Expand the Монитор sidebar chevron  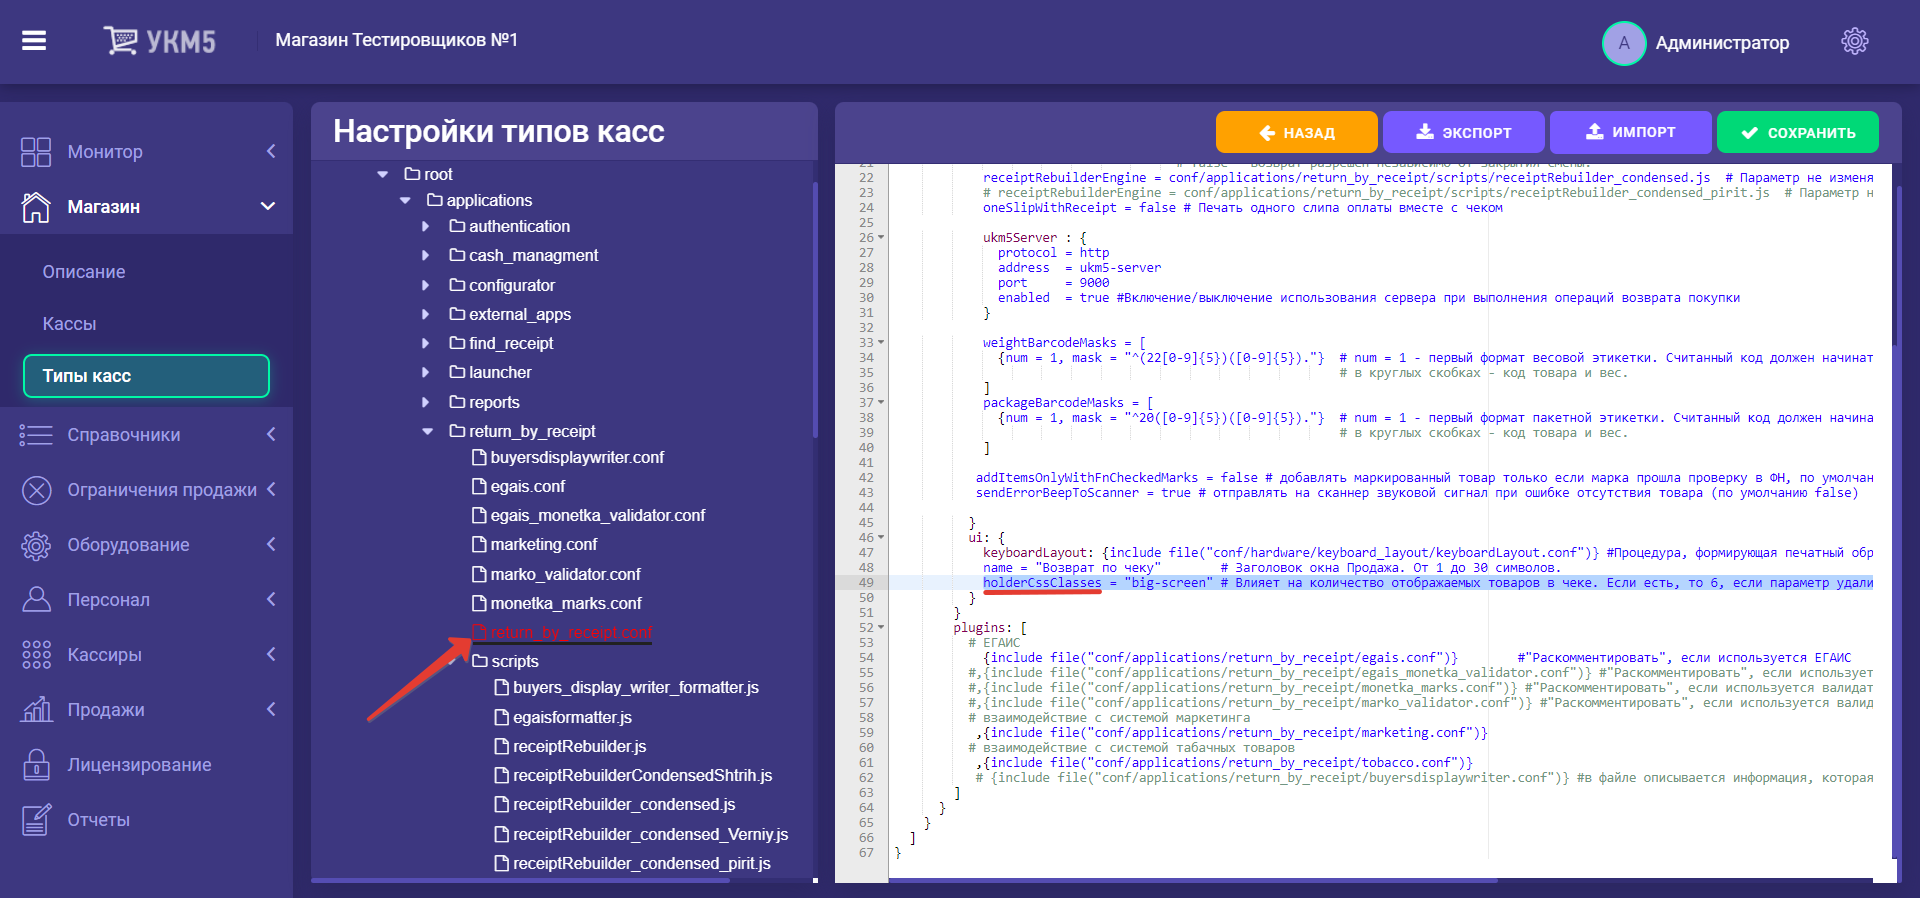[x=271, y=151]
